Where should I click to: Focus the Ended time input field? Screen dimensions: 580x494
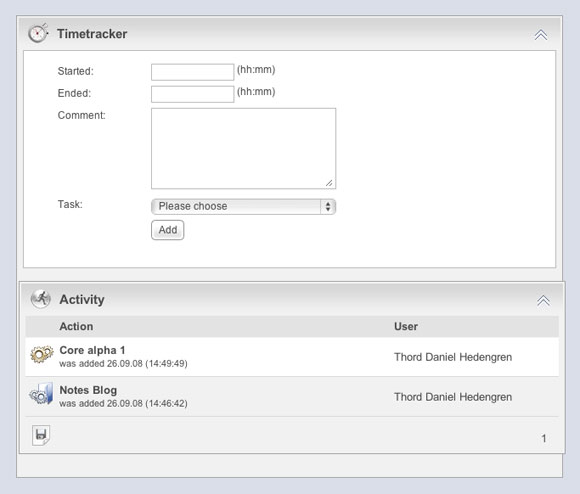click(x=192, y=94)
